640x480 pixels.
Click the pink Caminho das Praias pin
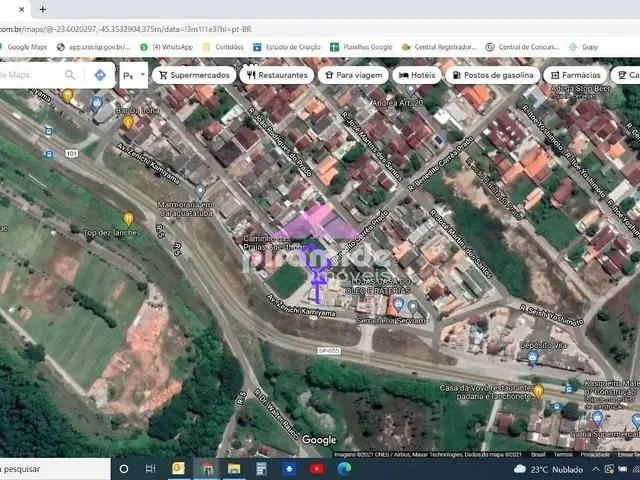pos(256,258)
